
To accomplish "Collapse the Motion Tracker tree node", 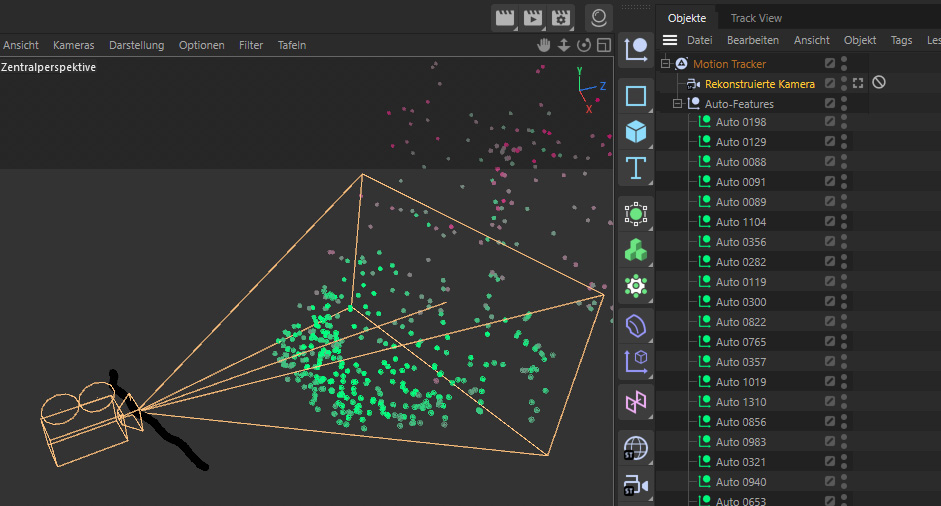I will click(x=665, y=63).
